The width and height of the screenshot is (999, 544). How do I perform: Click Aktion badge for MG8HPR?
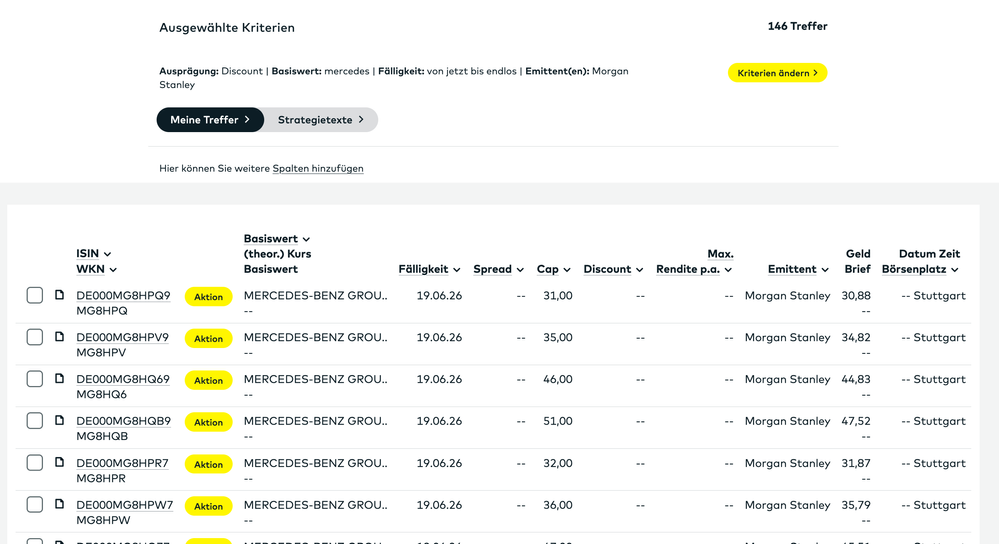[x=208, y=464]
